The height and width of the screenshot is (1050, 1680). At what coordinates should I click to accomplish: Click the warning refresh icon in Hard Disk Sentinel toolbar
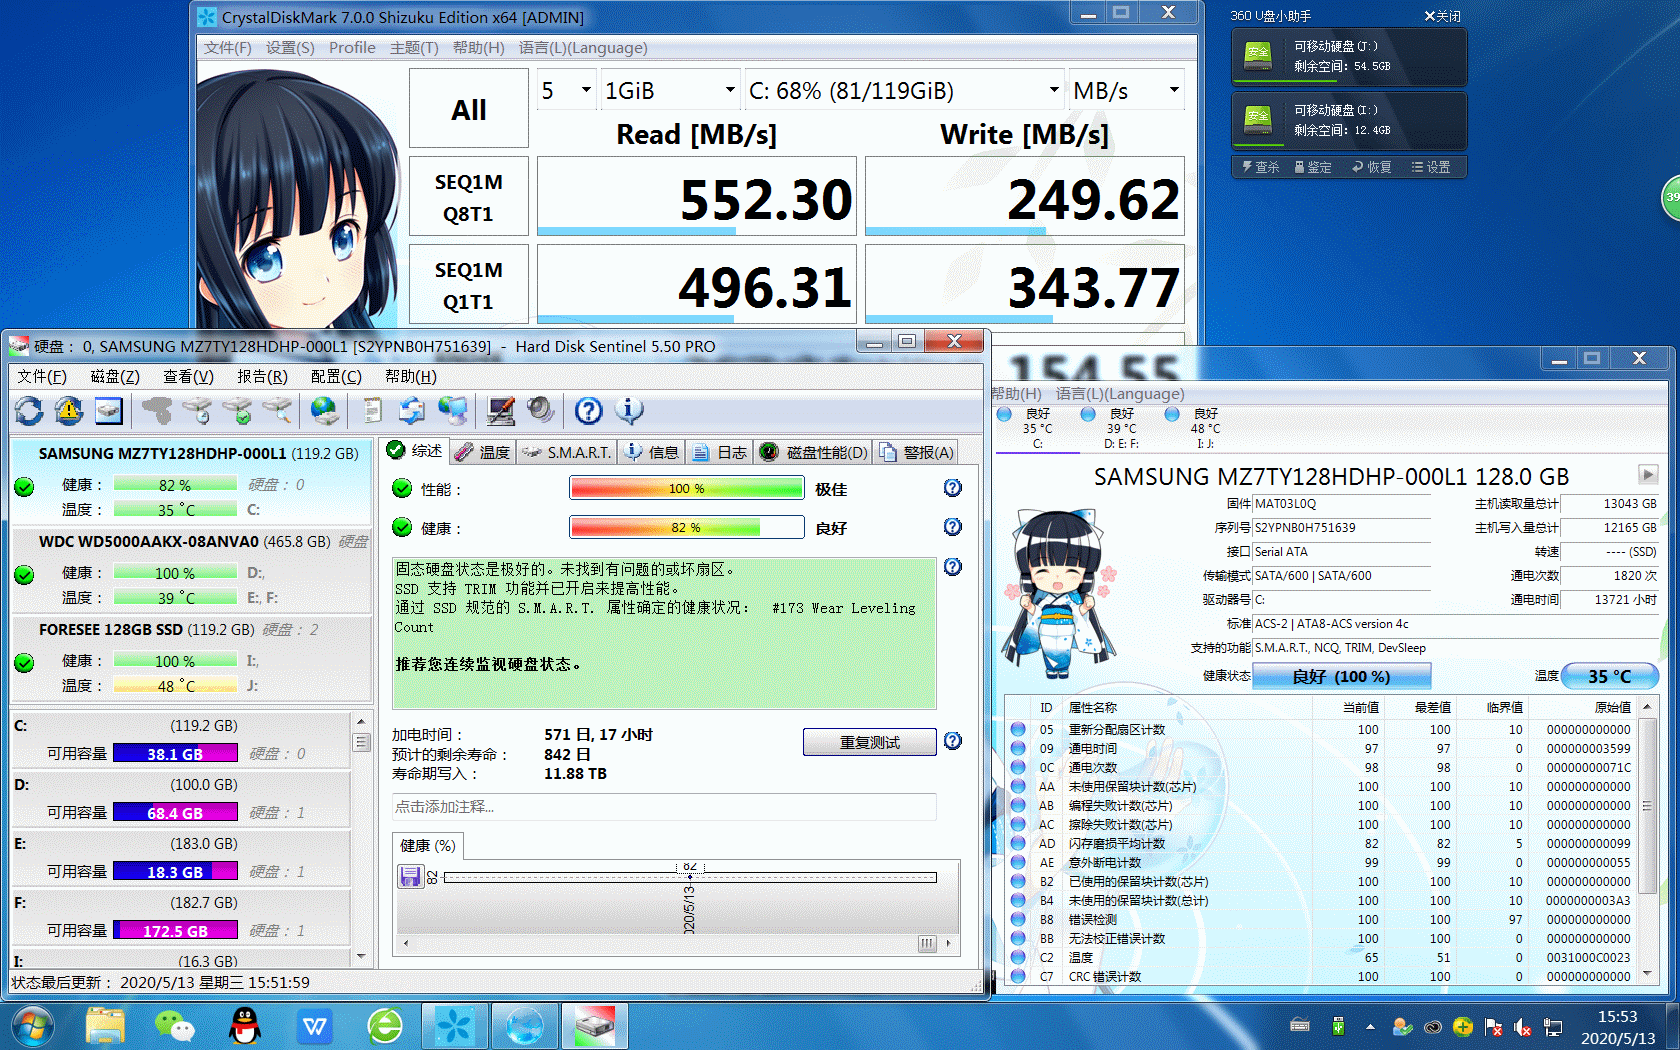[69, 410]
